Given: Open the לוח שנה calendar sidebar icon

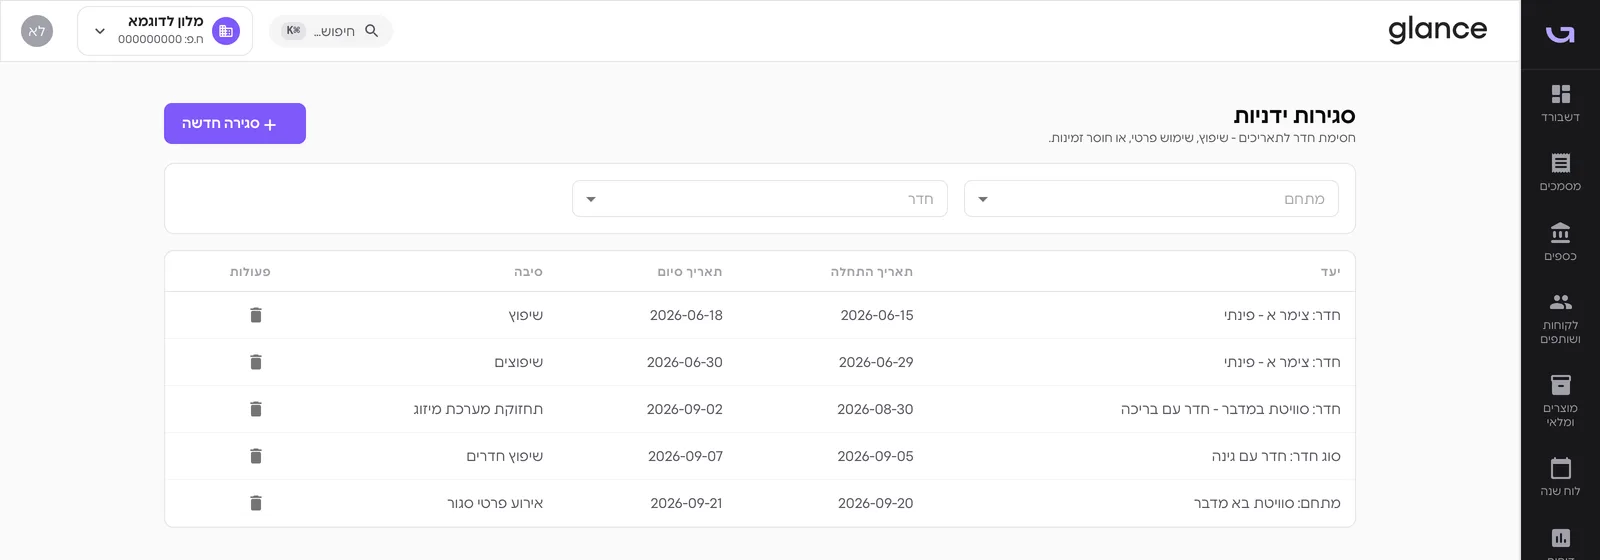Looking at the screenshot, I should tap(1560, 476).
